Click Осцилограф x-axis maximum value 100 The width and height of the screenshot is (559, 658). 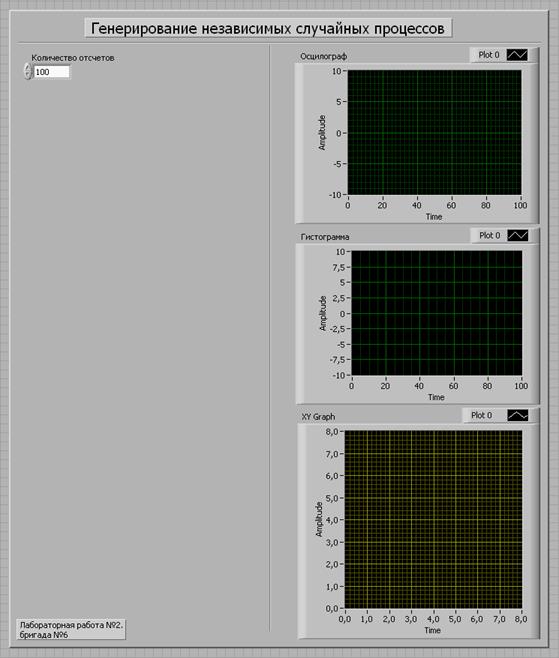(x=520, y=205)
